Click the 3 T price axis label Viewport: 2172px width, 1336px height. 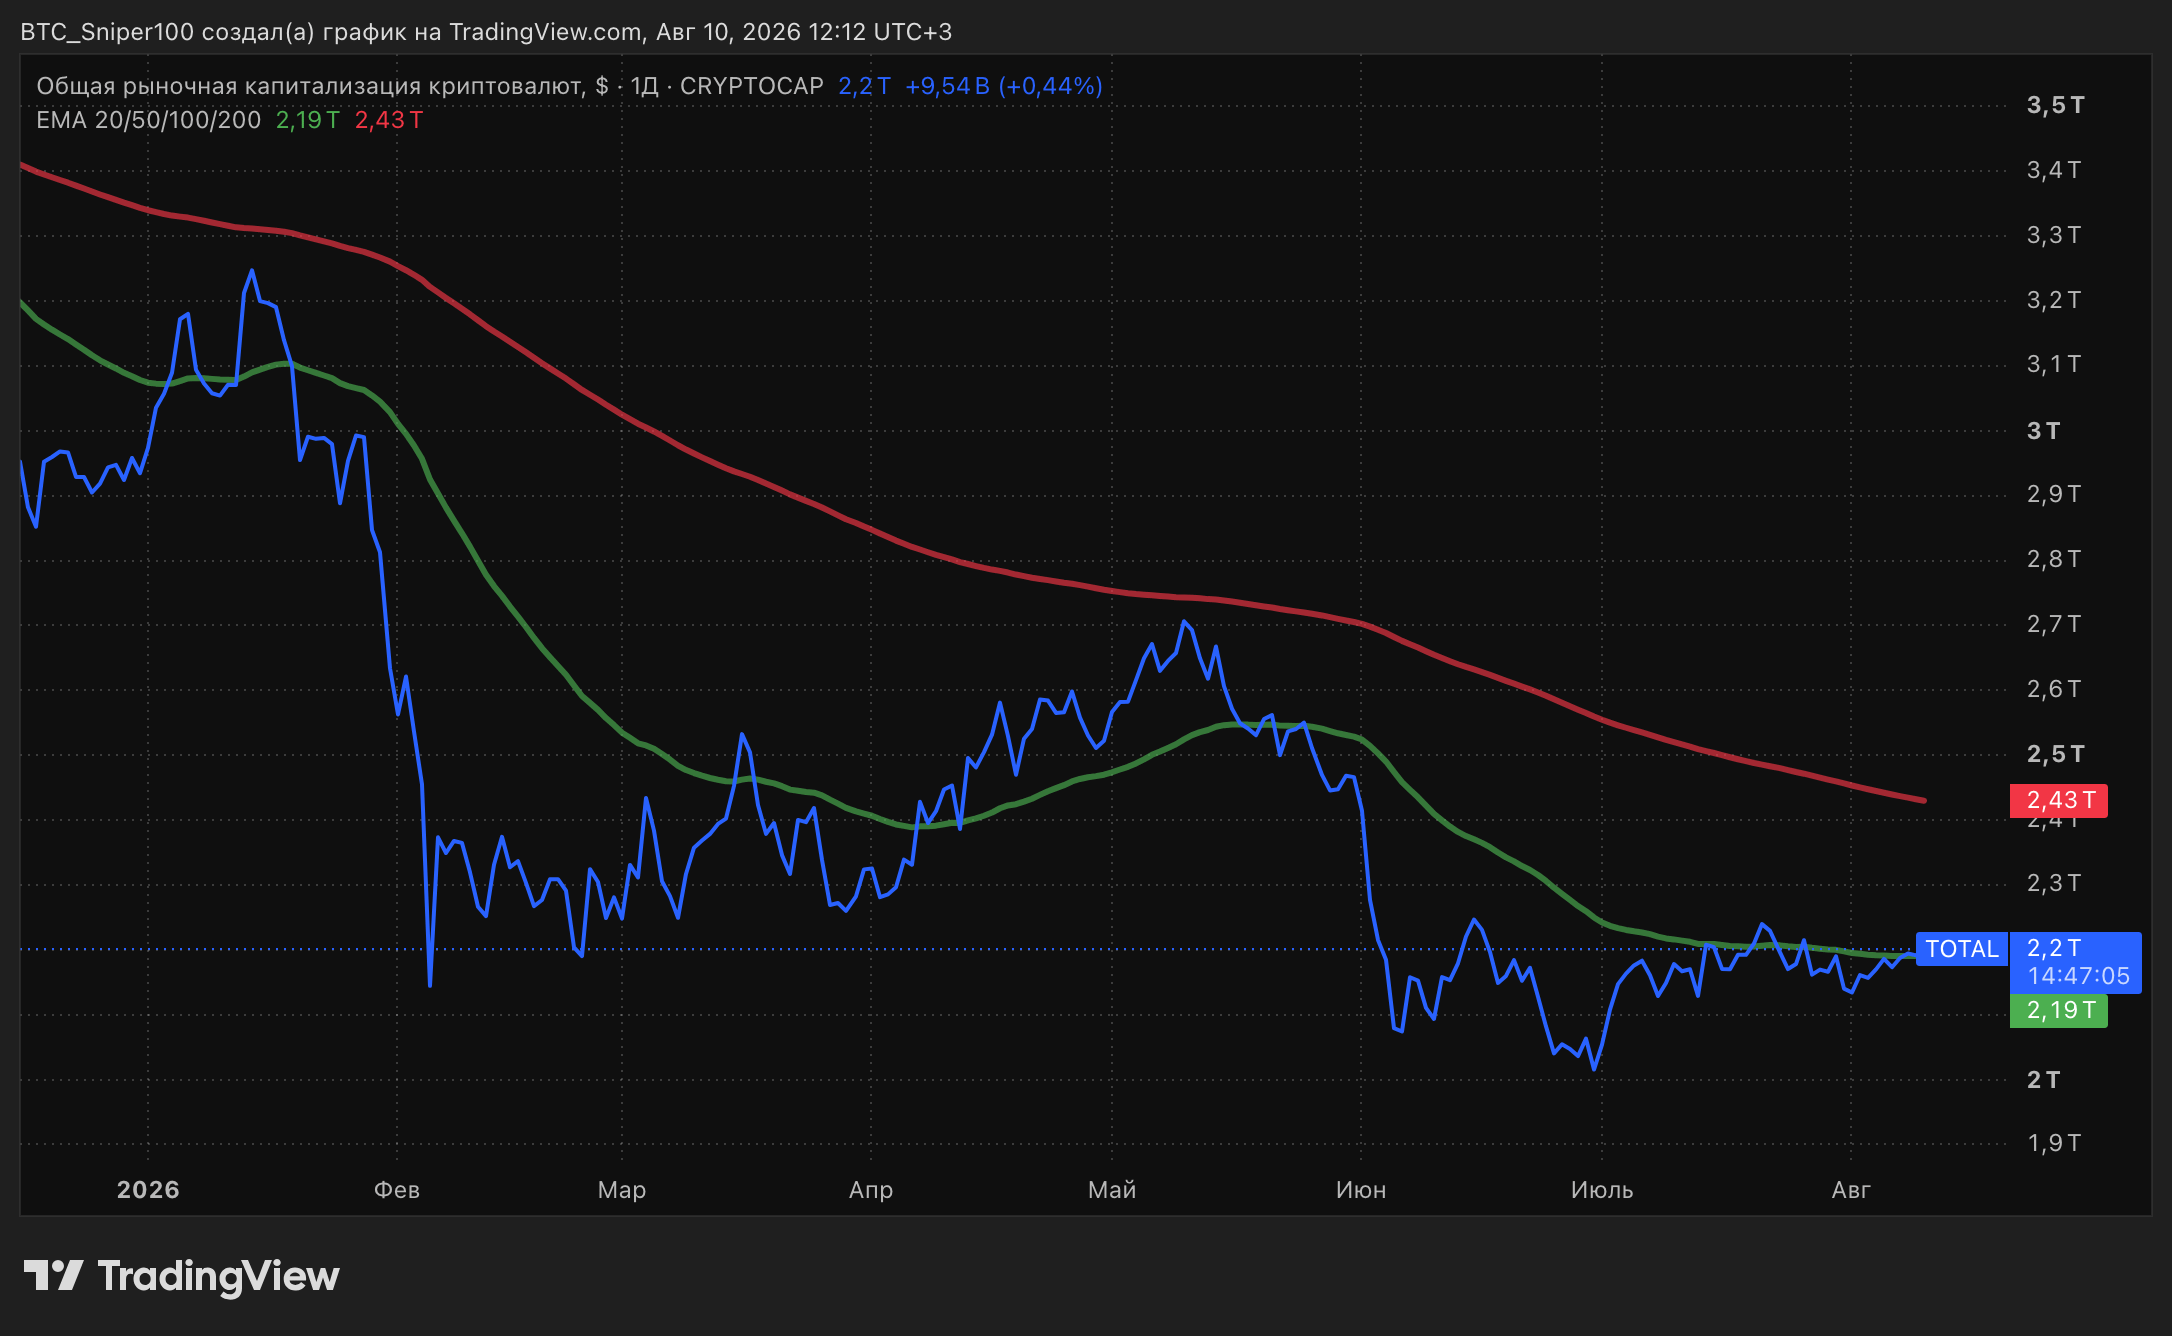click(x=2043, y=431)
